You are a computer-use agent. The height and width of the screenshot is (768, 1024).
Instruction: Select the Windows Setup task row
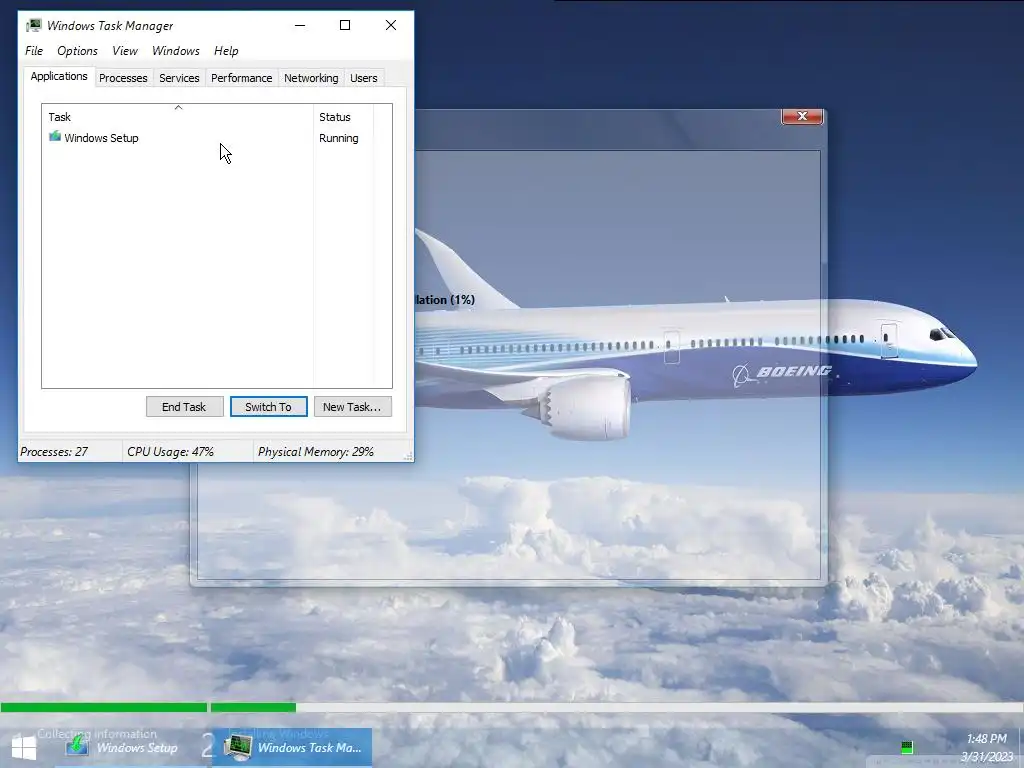tap(210, 138)
